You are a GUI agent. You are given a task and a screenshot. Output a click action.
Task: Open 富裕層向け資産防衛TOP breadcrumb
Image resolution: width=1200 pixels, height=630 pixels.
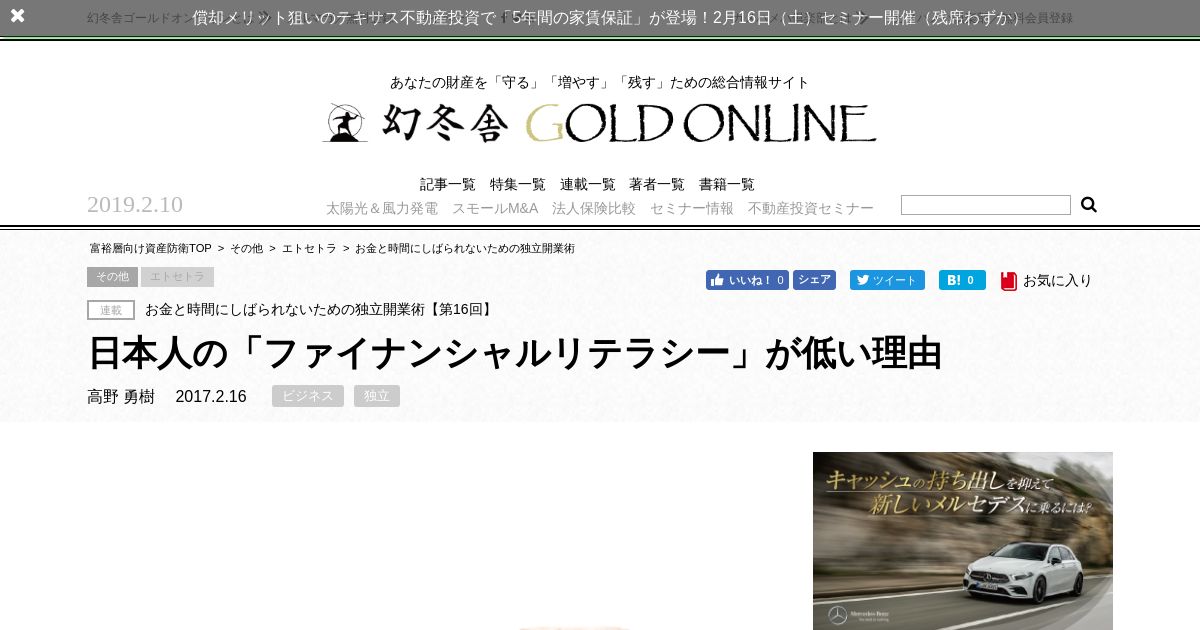[151, 248]
